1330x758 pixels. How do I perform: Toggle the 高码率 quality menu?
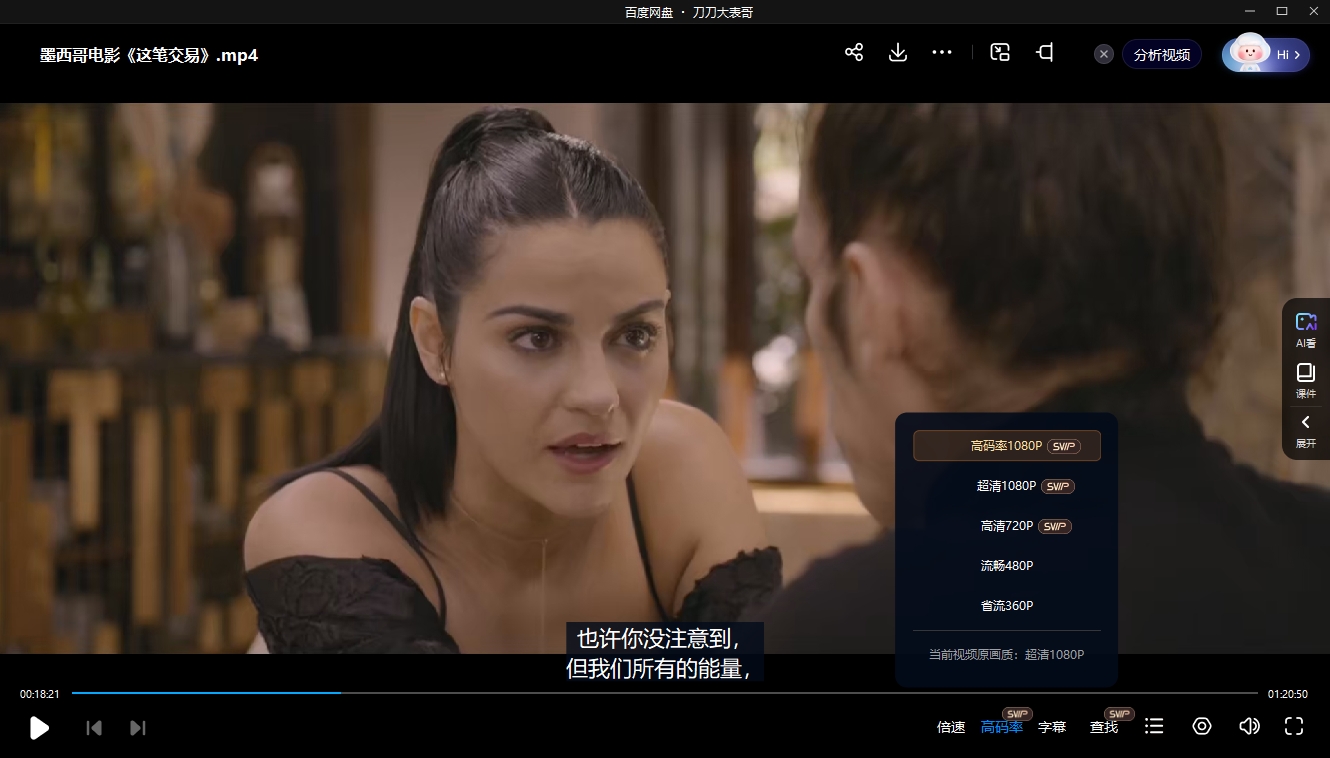tap(1002, 727)
